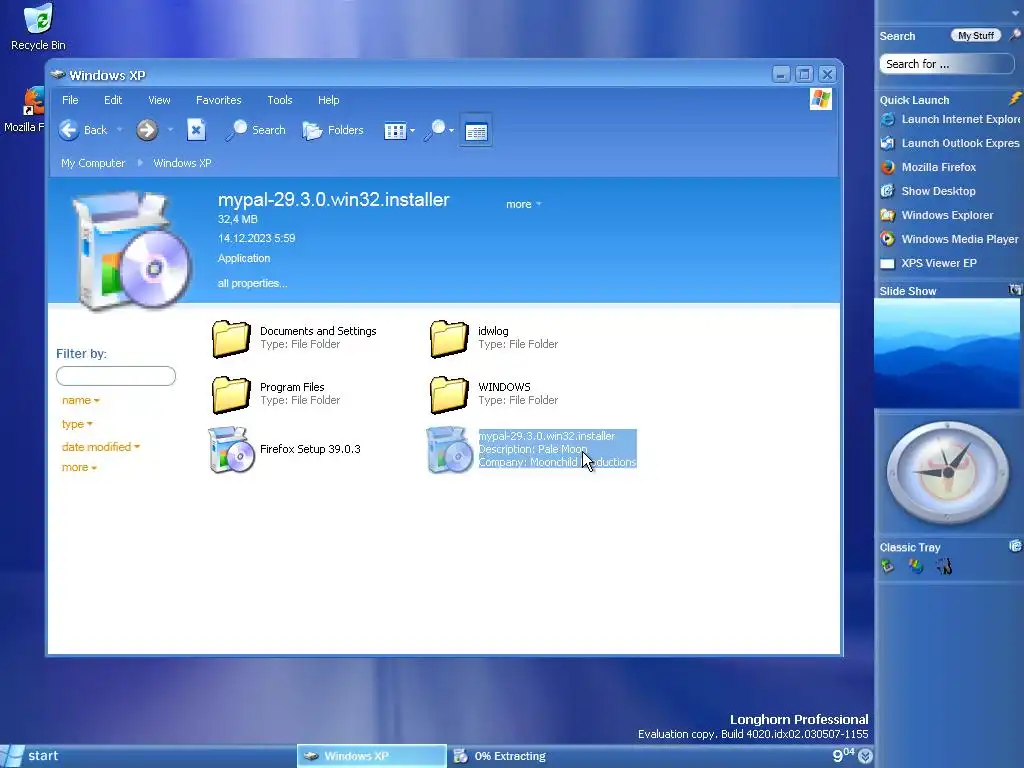Navigate to My Computer breadcrumb

pyautogui.click(x=93, y=163)
